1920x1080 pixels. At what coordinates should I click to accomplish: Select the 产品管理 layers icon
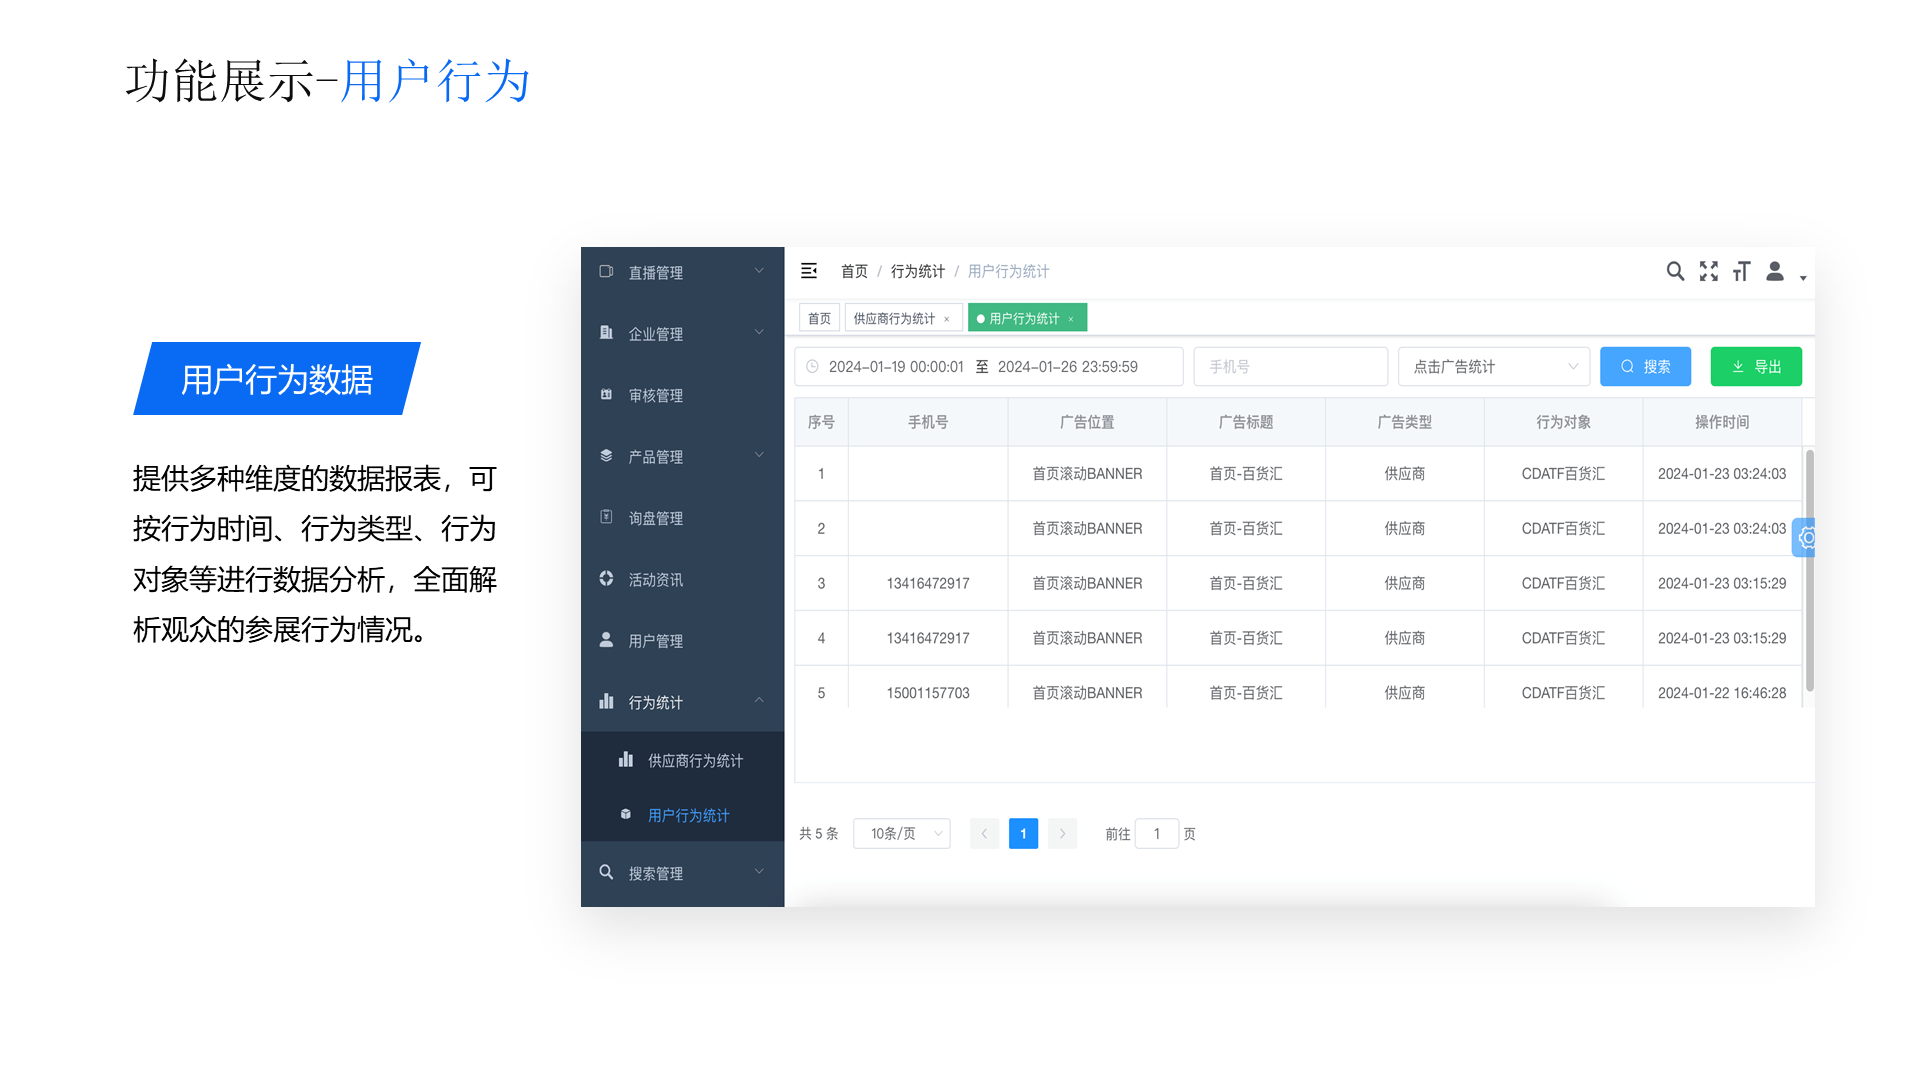tap(606, 456)
